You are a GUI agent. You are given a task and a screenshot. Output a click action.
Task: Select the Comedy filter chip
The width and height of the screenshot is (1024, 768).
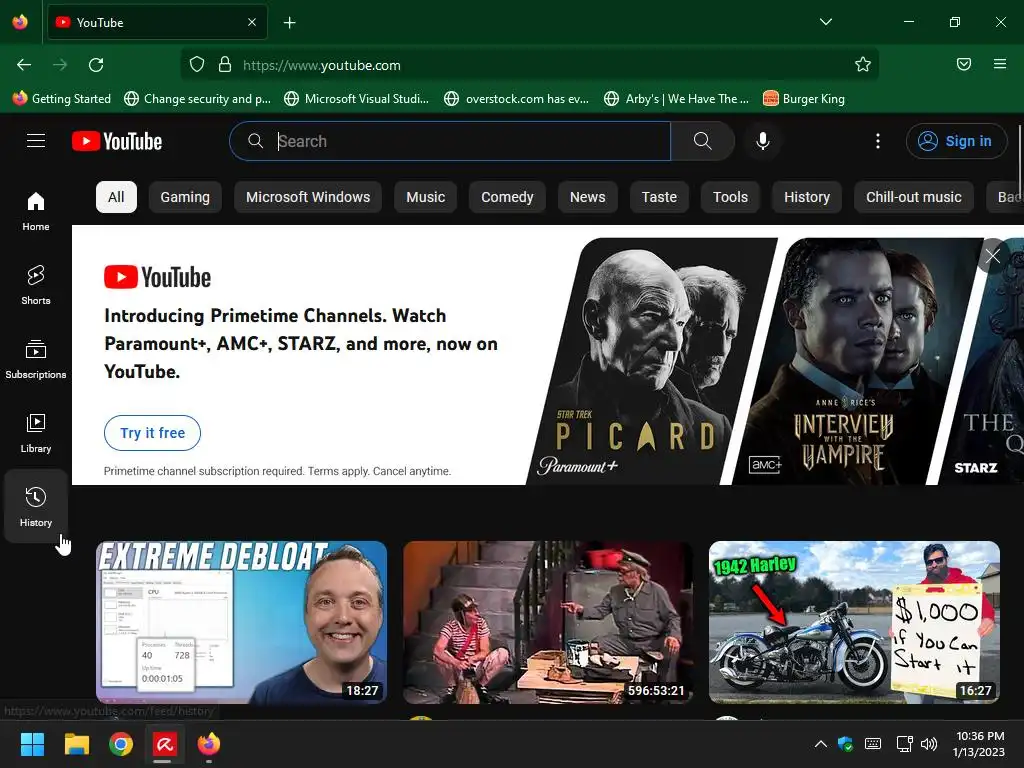pyautogui.click(x=507, y=197)
